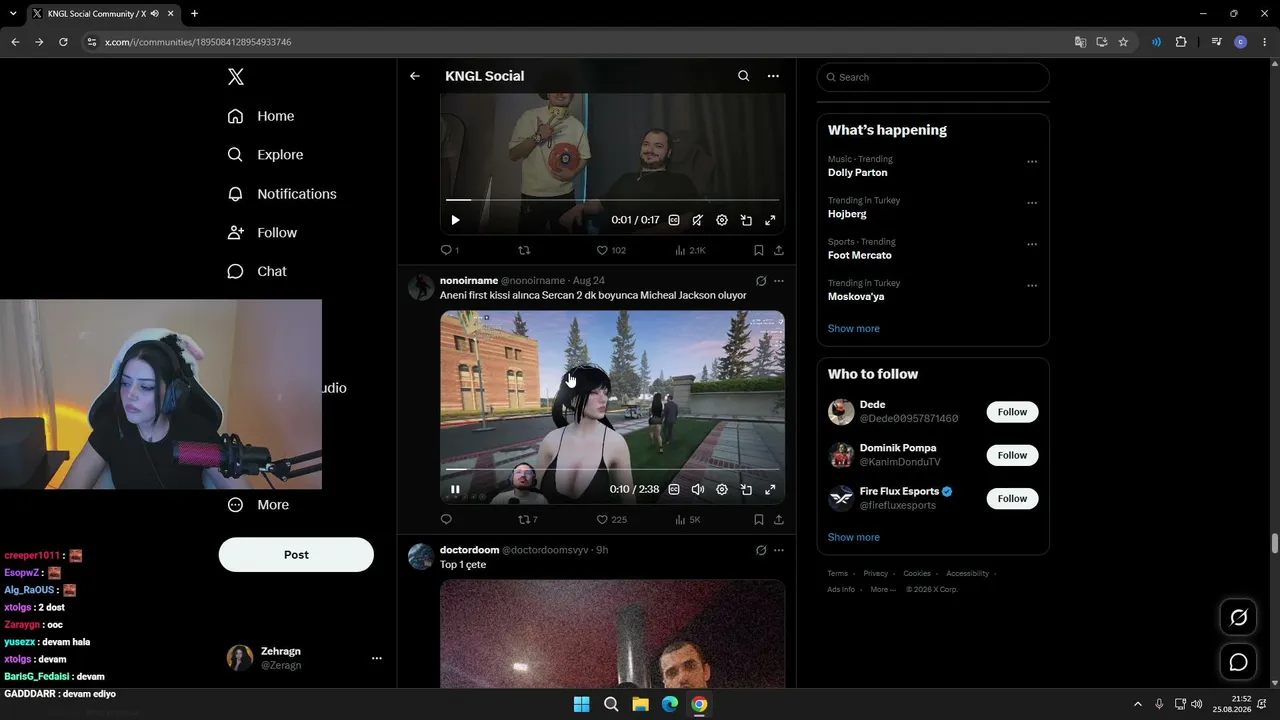This screenshot has height=720, width=1280.
Task: Open Grok actions on doctordoom's post
Action: point(761,550)
